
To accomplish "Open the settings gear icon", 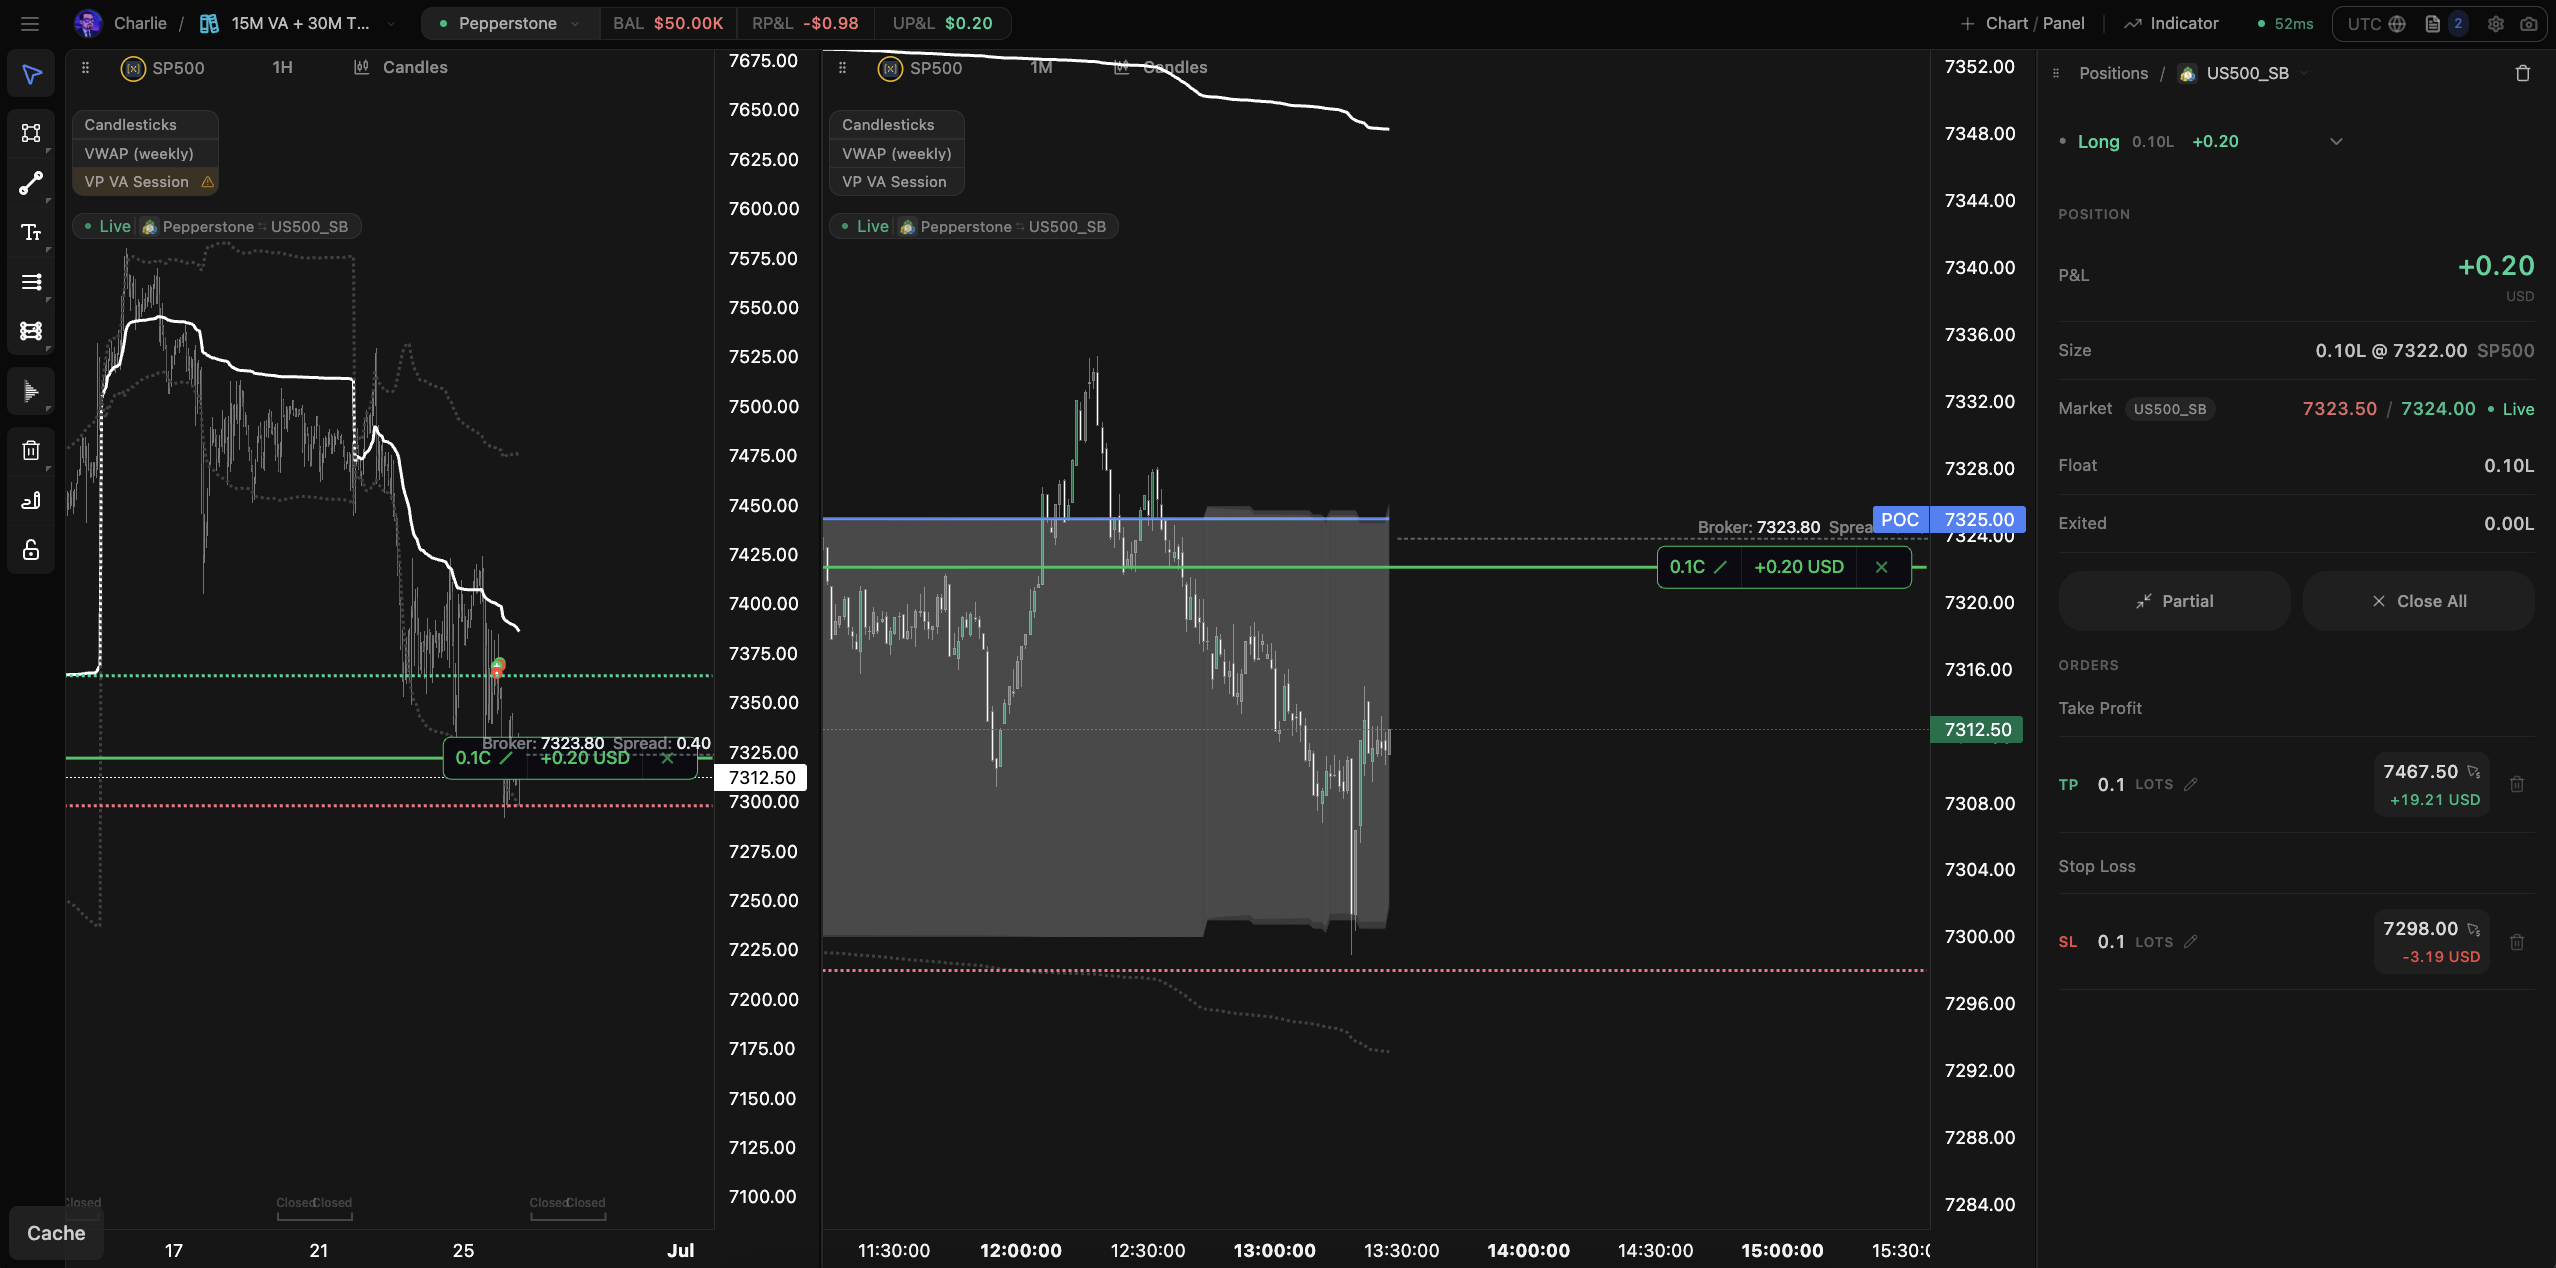I will tap(2496, 23).
